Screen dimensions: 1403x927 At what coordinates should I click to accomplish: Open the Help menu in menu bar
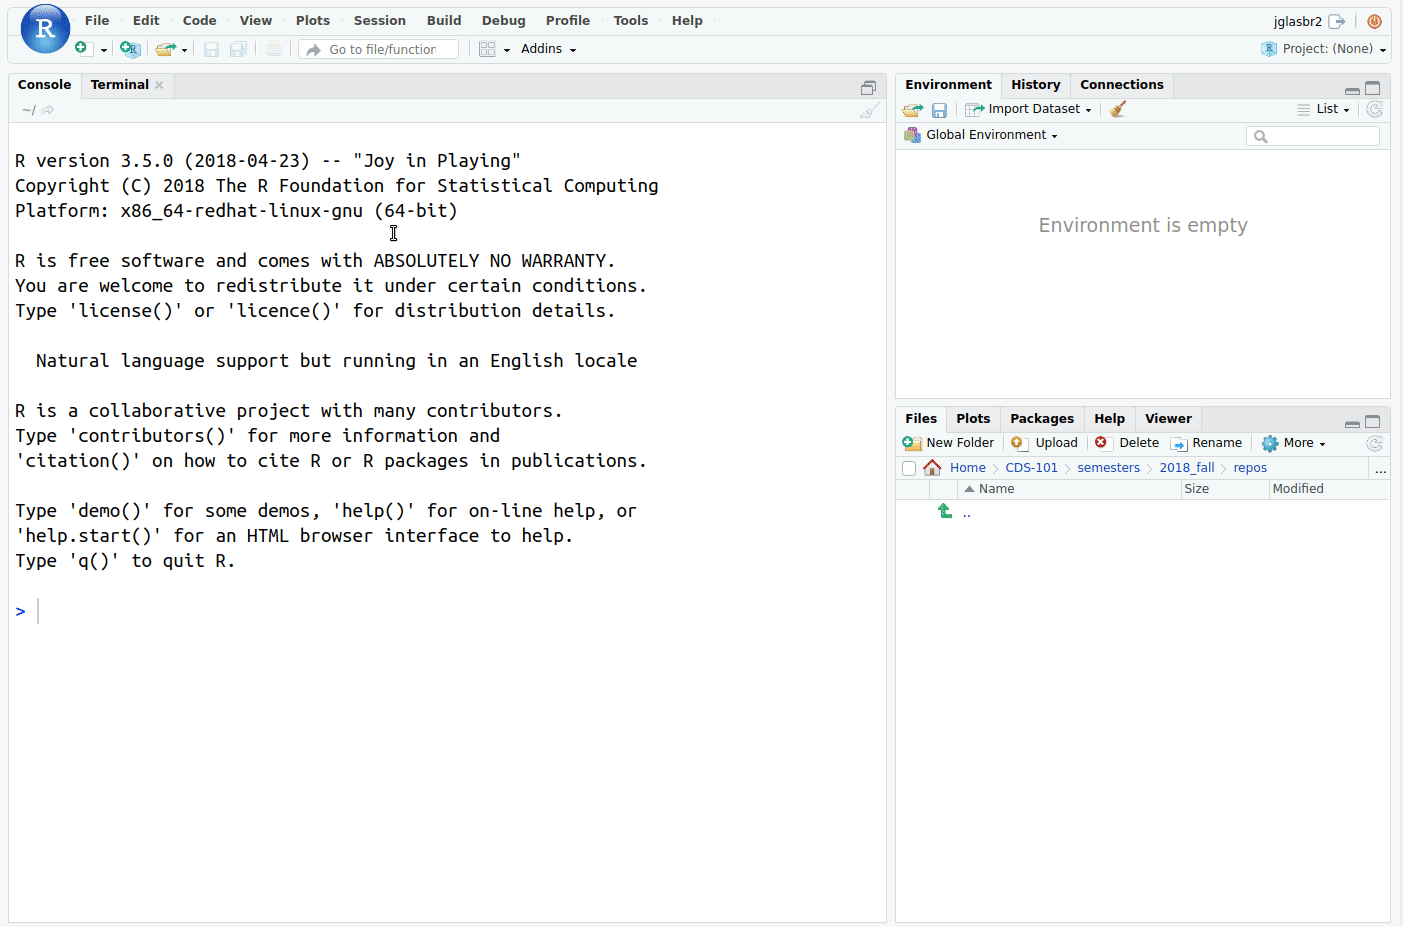point(687,20)
